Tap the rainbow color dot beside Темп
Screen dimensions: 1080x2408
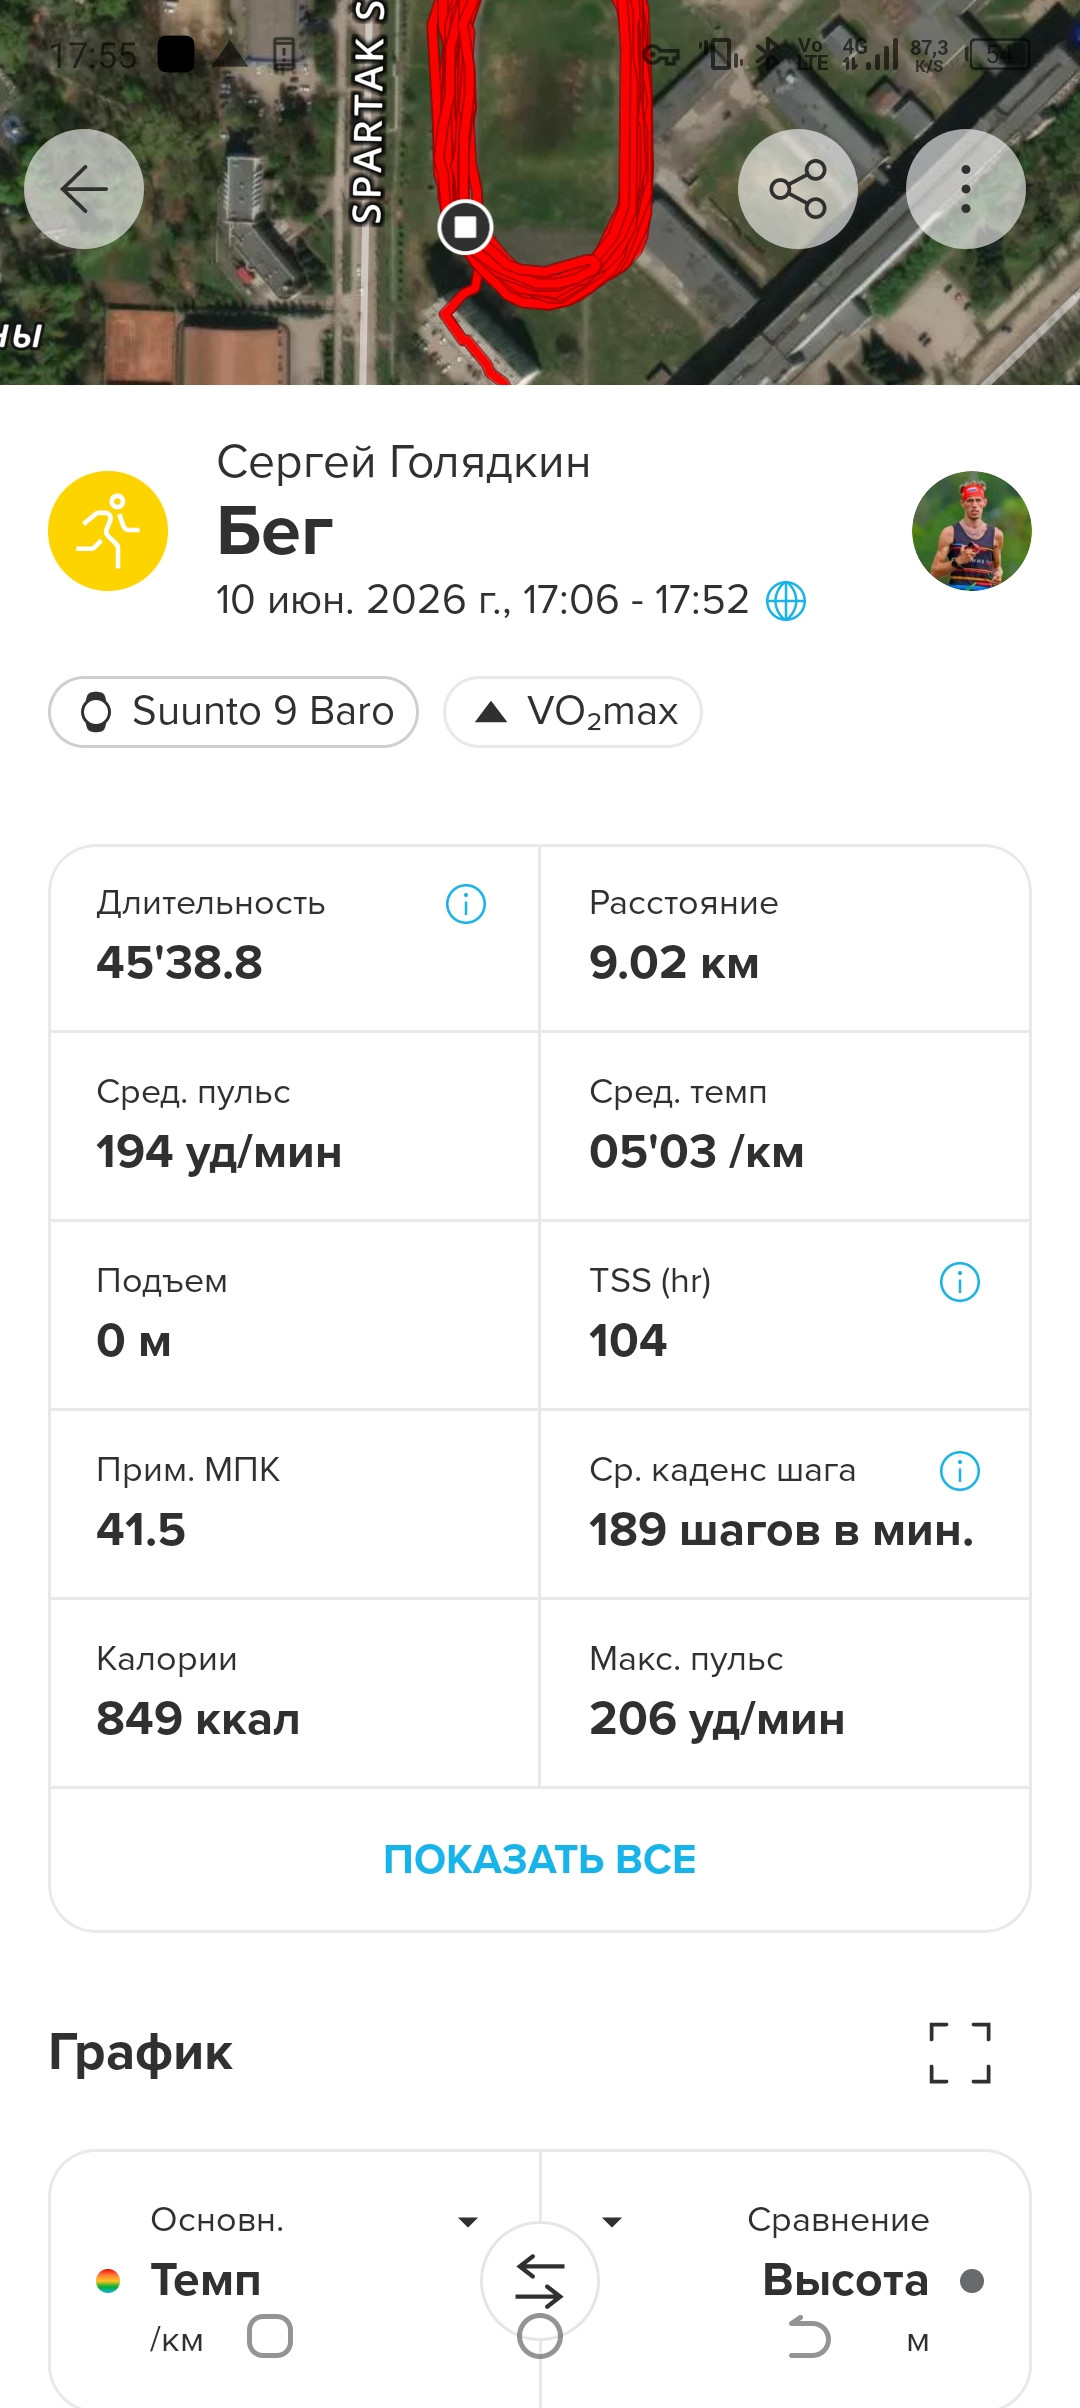pyautogui.click(x=108, y=2281)
